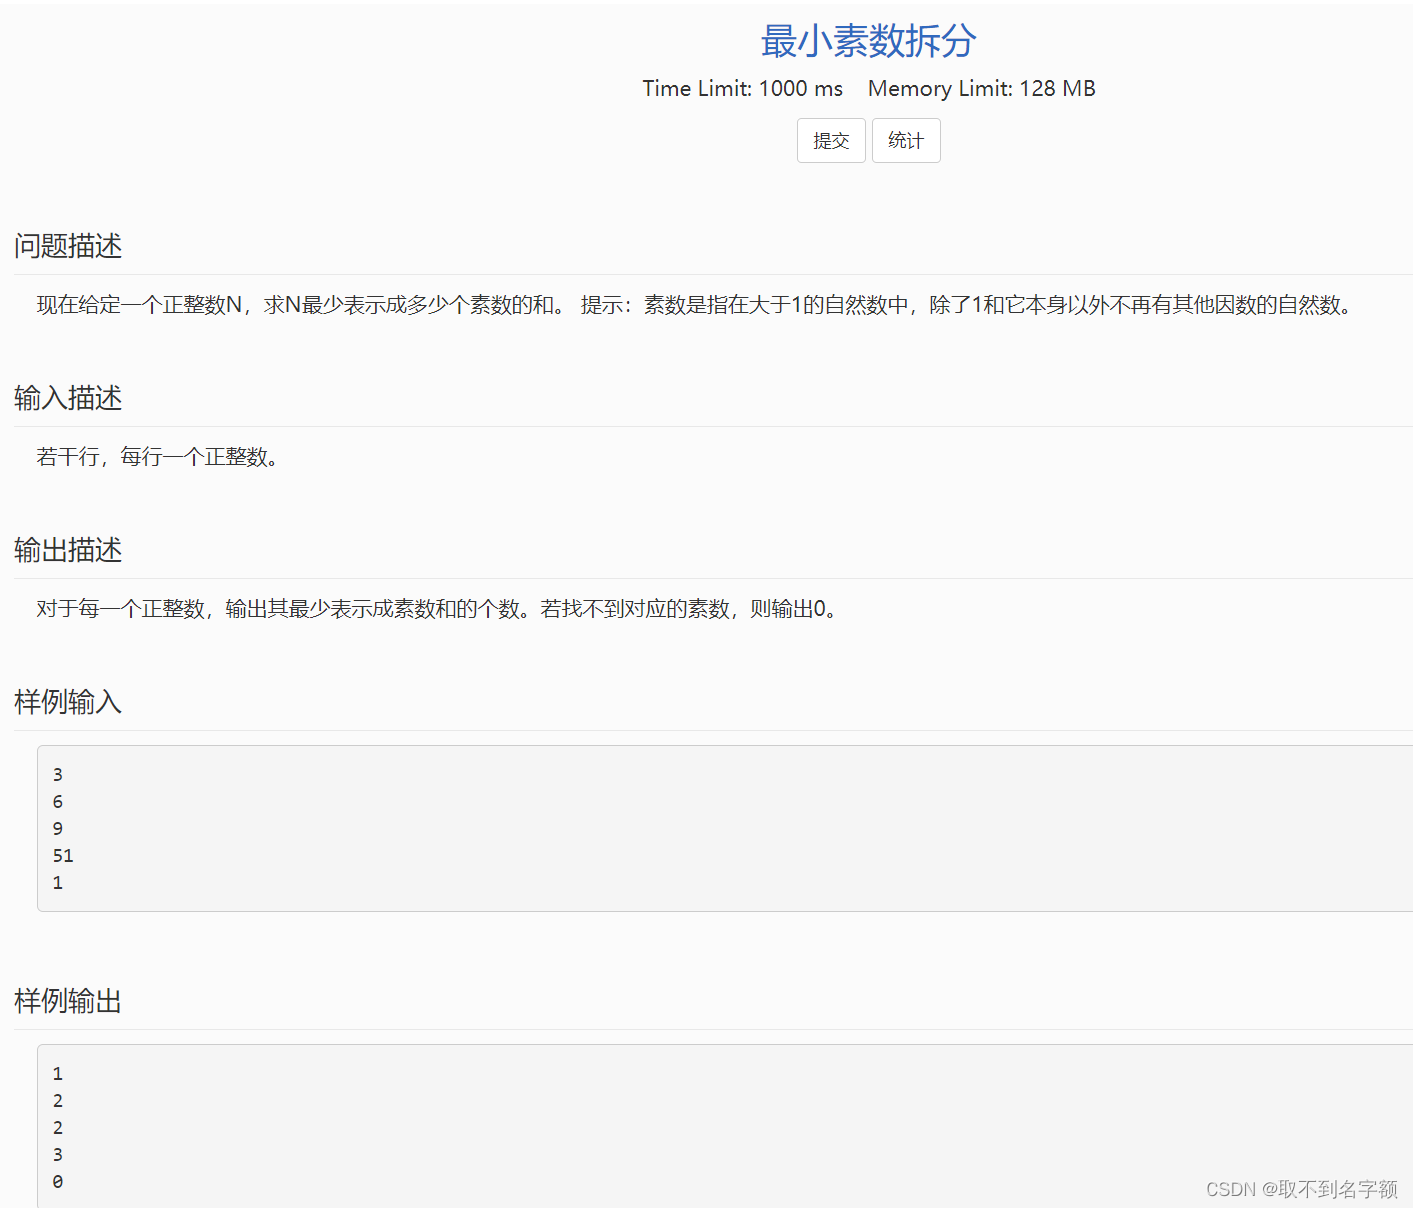This screenshot has height=1208, width=1413.
Task: Click the Time Limit text
Action: pyautogui.click(x=741, y=88)
